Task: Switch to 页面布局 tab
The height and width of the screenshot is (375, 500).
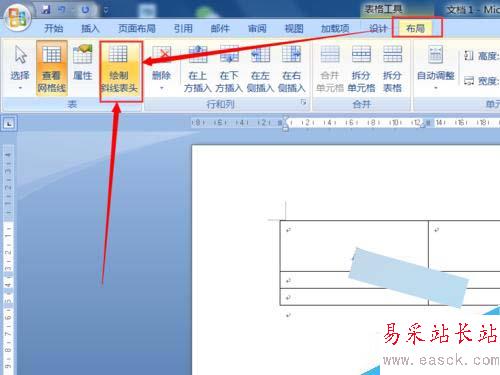Action: 137,28
